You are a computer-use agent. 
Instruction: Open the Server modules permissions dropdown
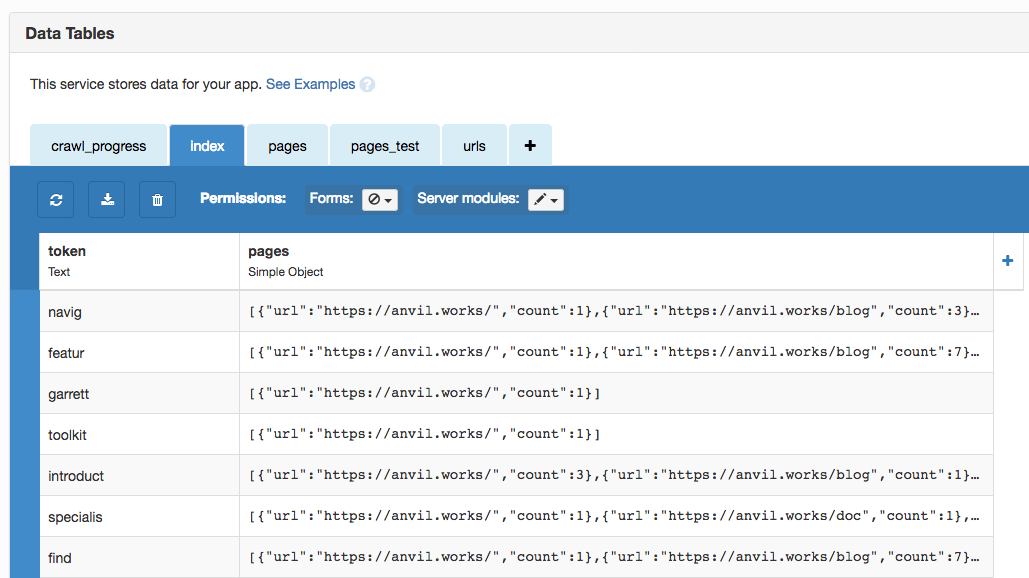546,200
